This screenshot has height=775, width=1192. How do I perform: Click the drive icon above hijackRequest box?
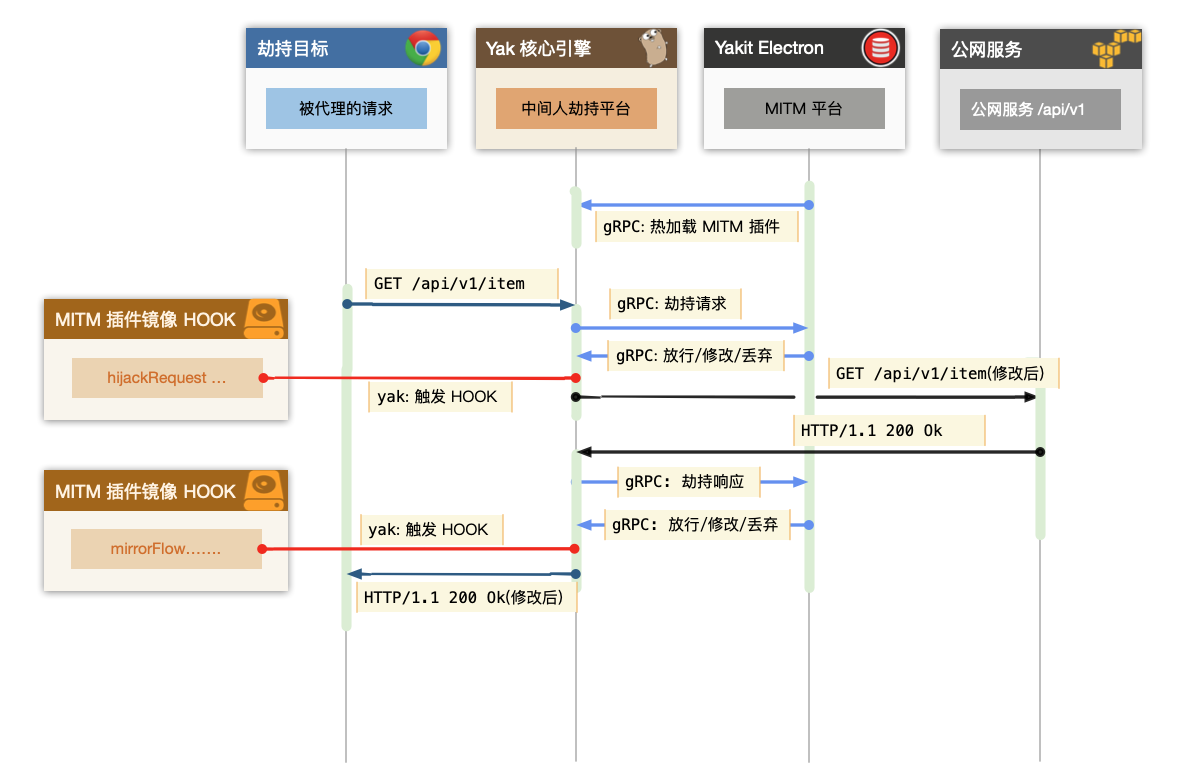[265, 319]
